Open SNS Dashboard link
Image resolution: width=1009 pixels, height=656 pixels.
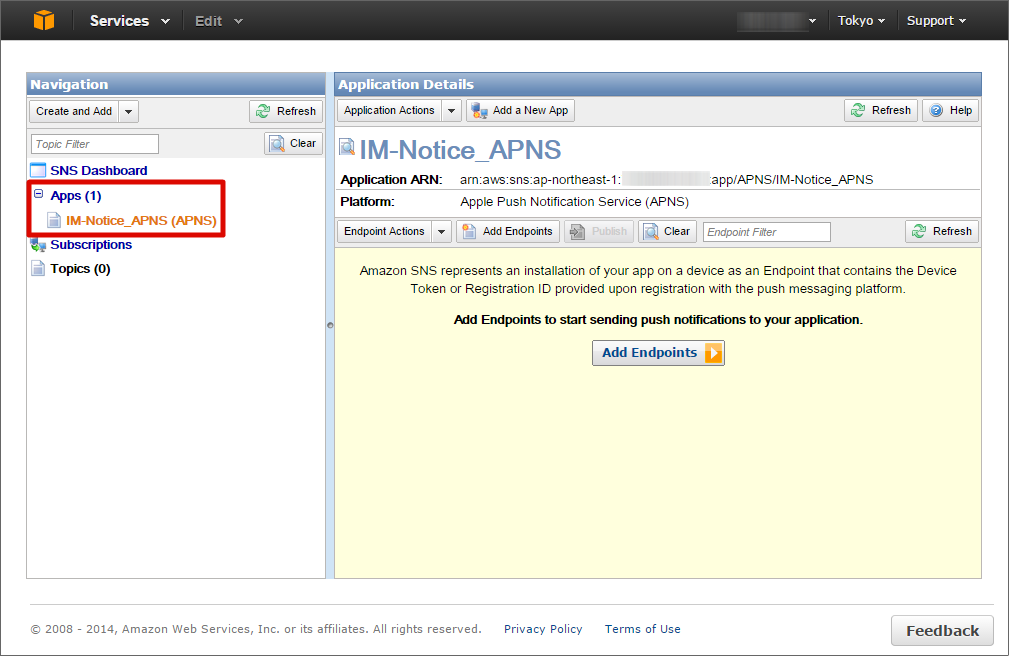pyautogui.click(x=98, y=171)
